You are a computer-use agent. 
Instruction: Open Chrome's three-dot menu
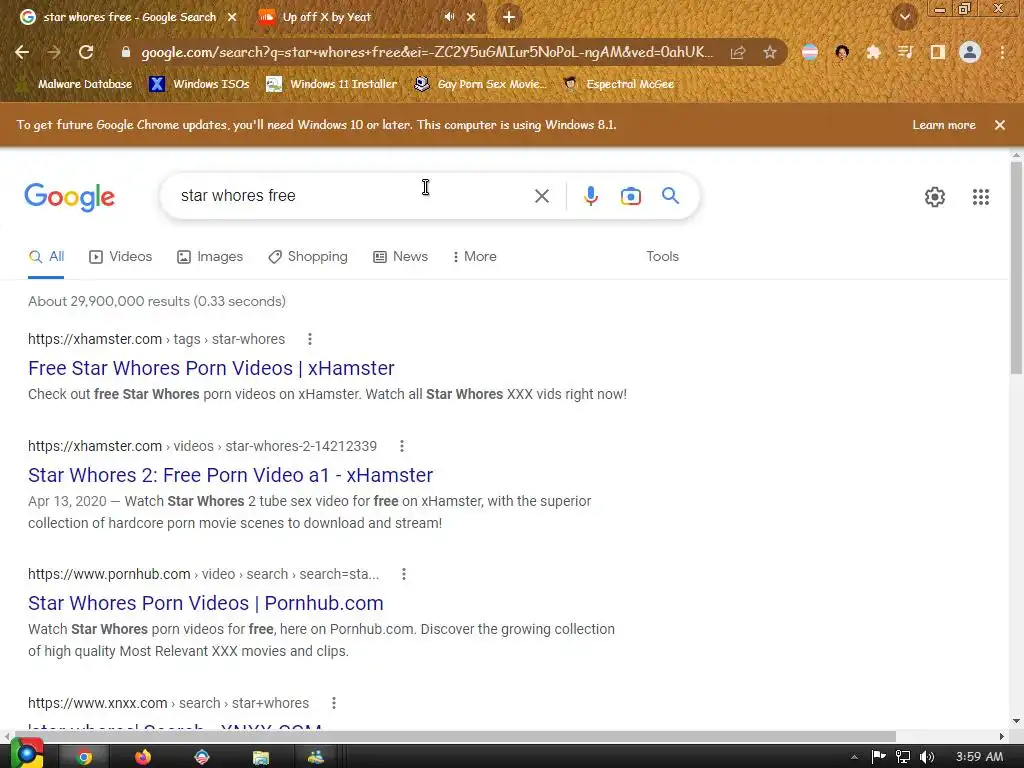click(1002, 52)
